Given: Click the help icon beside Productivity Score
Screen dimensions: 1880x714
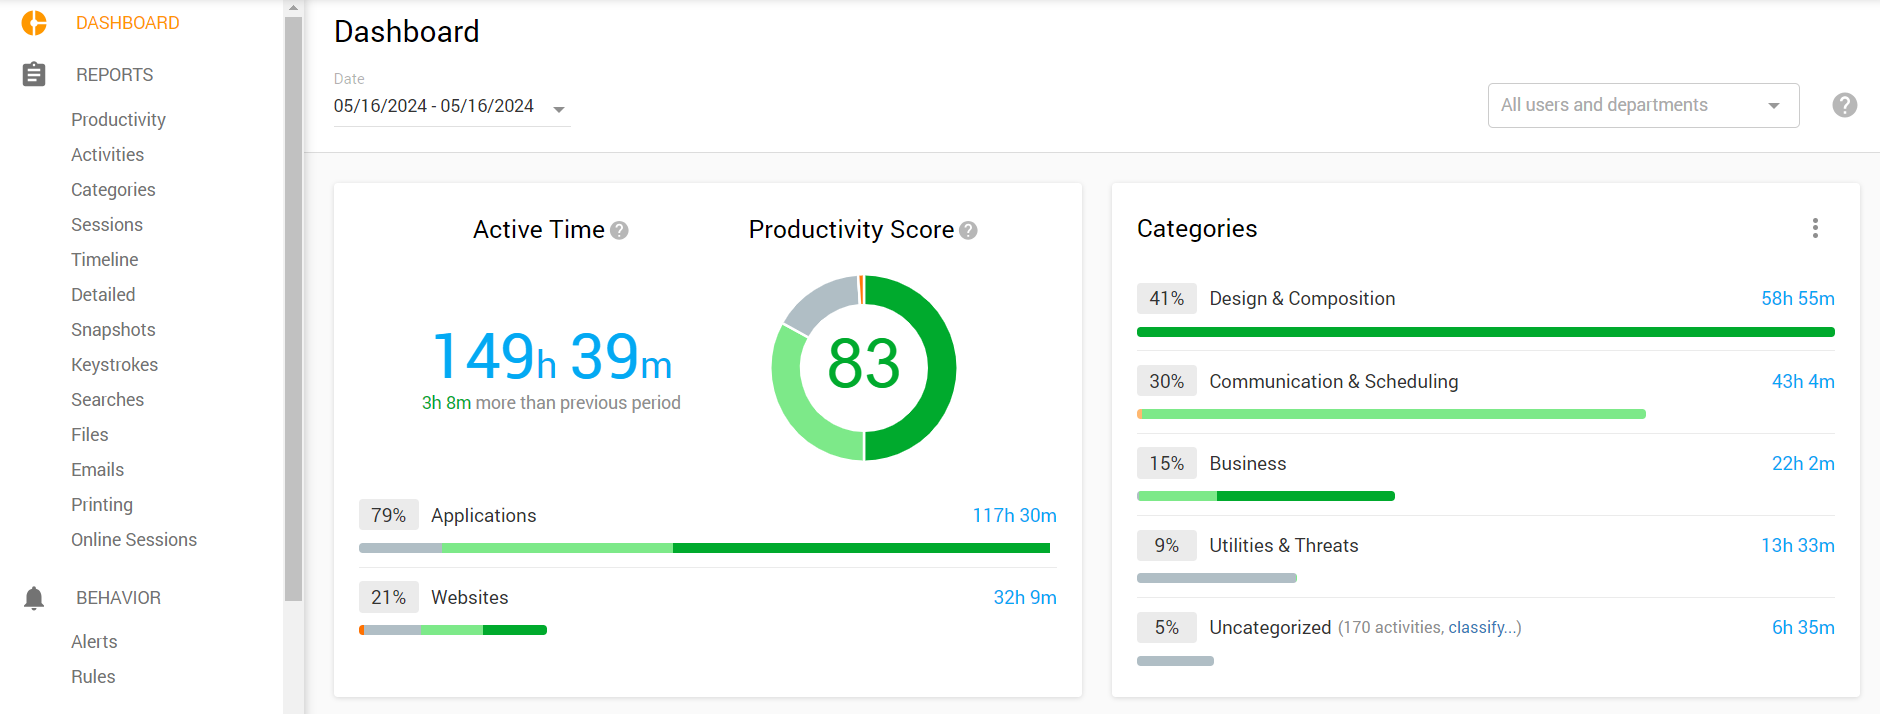Looking at the screenshot, I should (x=968, y=231).
